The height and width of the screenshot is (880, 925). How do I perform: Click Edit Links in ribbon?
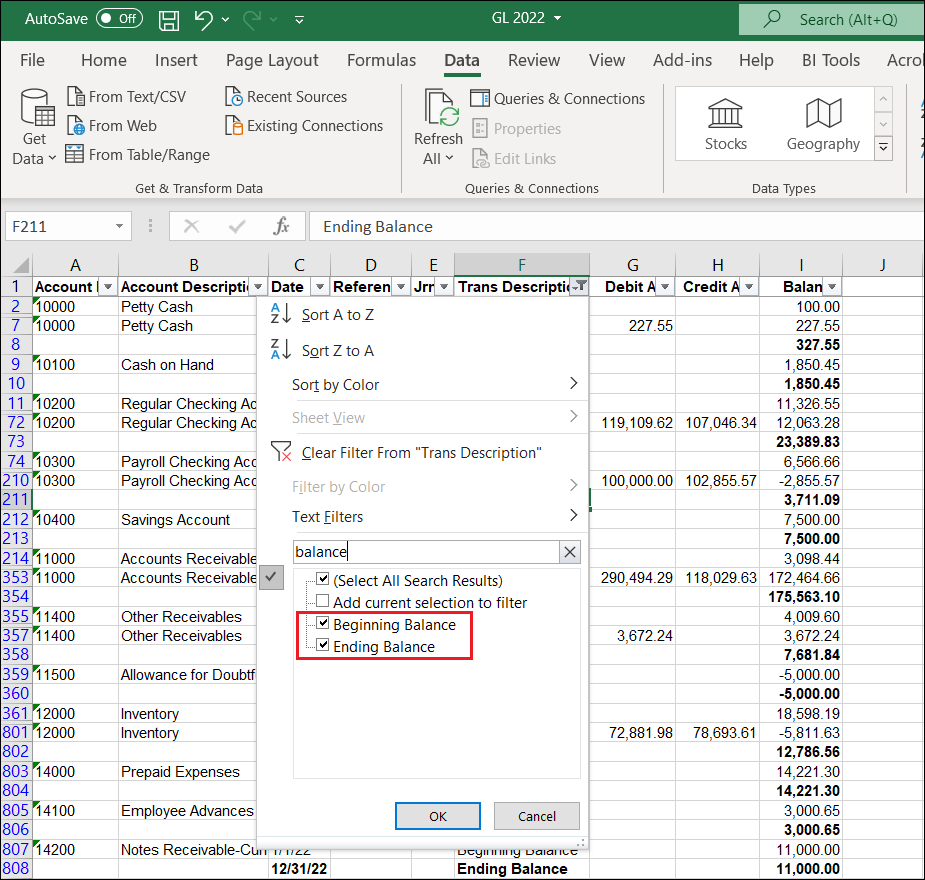[514, 159]
